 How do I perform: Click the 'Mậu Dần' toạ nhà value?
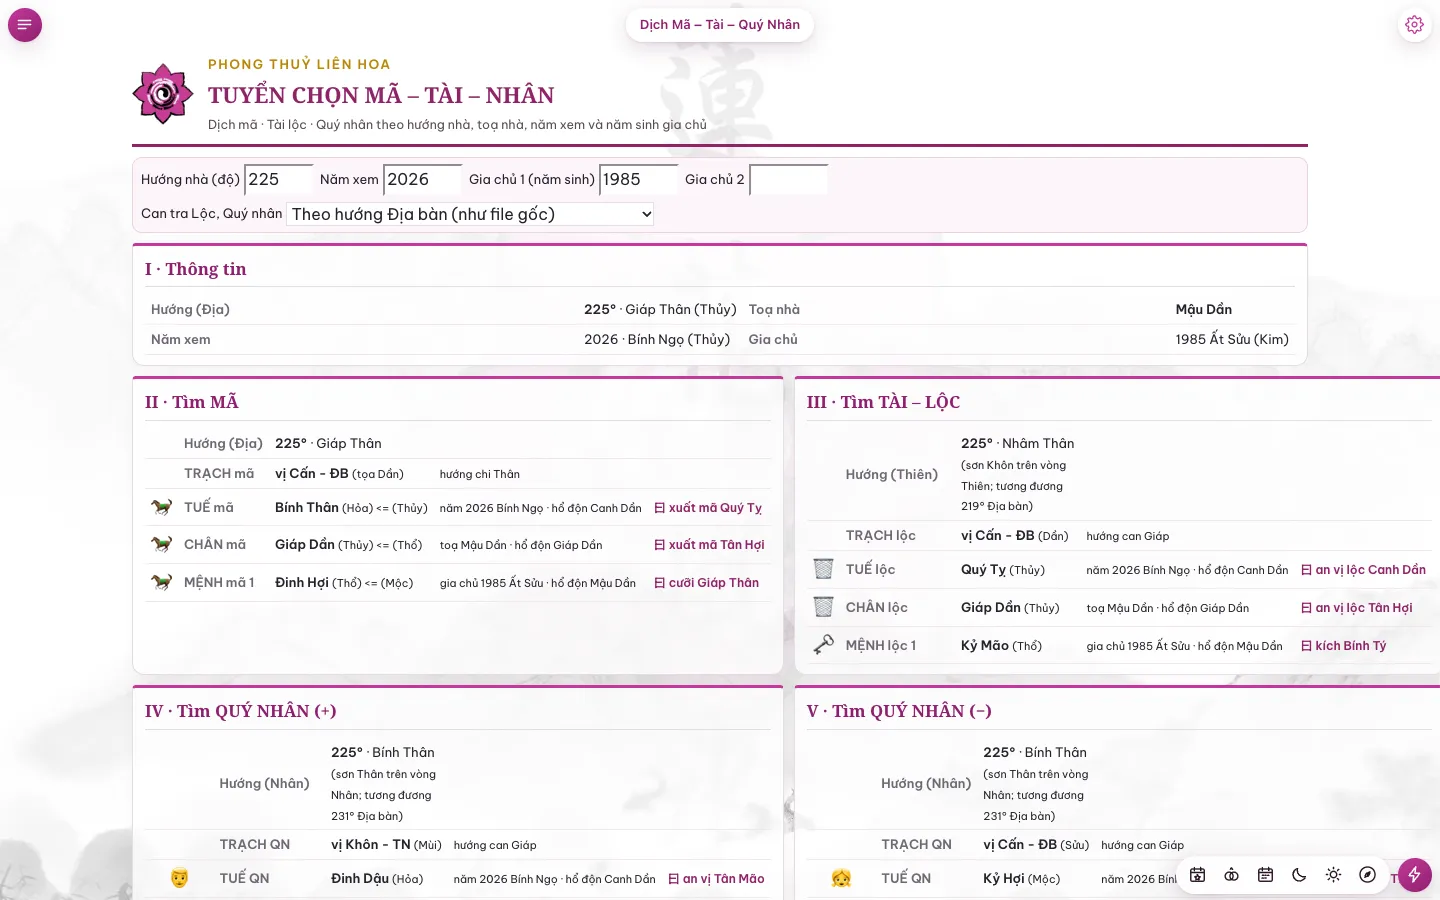point(1204,310)
